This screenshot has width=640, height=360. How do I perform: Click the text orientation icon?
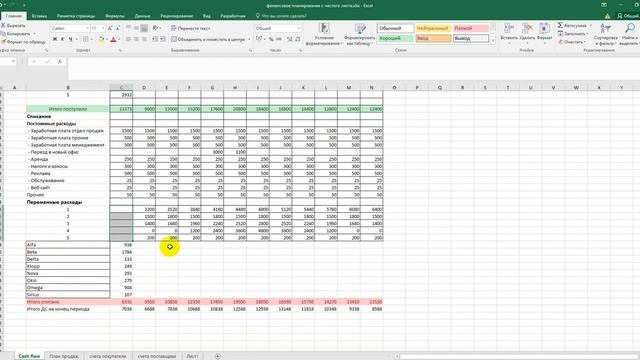point(156,28)
